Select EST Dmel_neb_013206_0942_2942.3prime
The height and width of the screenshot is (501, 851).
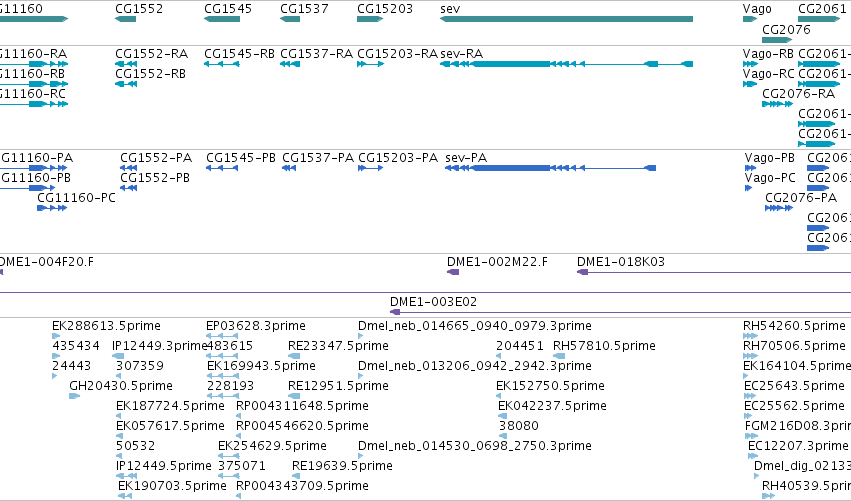pyautogui.click(x=475, y=366)
